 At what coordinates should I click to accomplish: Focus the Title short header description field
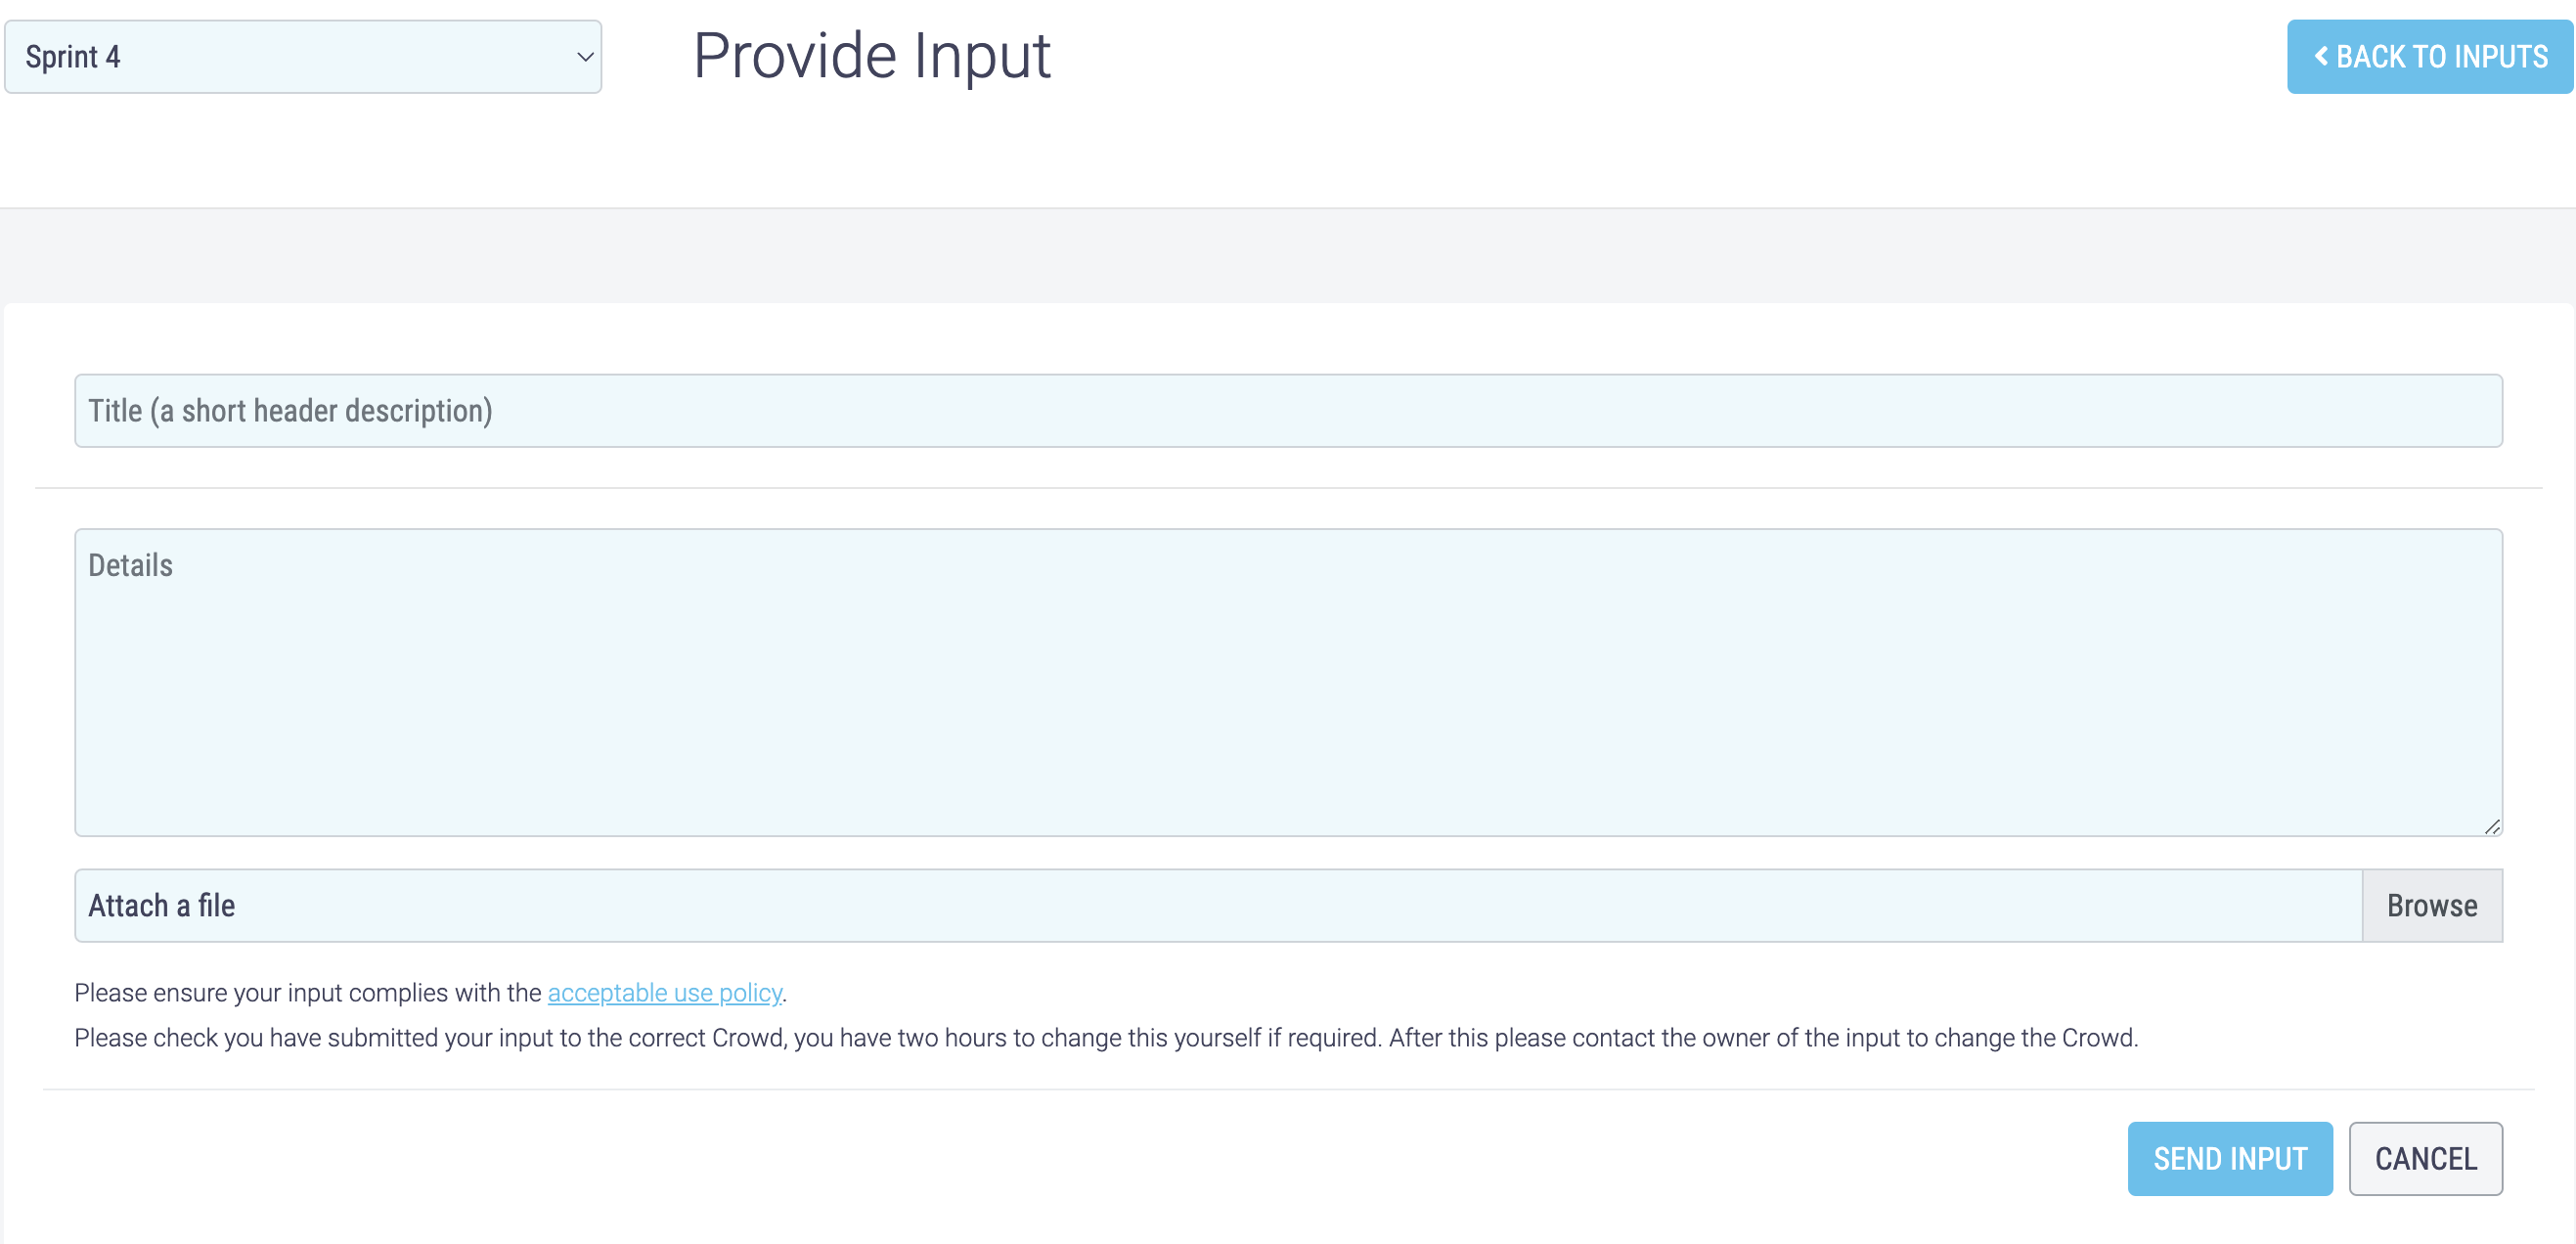tap(1288, 411)
